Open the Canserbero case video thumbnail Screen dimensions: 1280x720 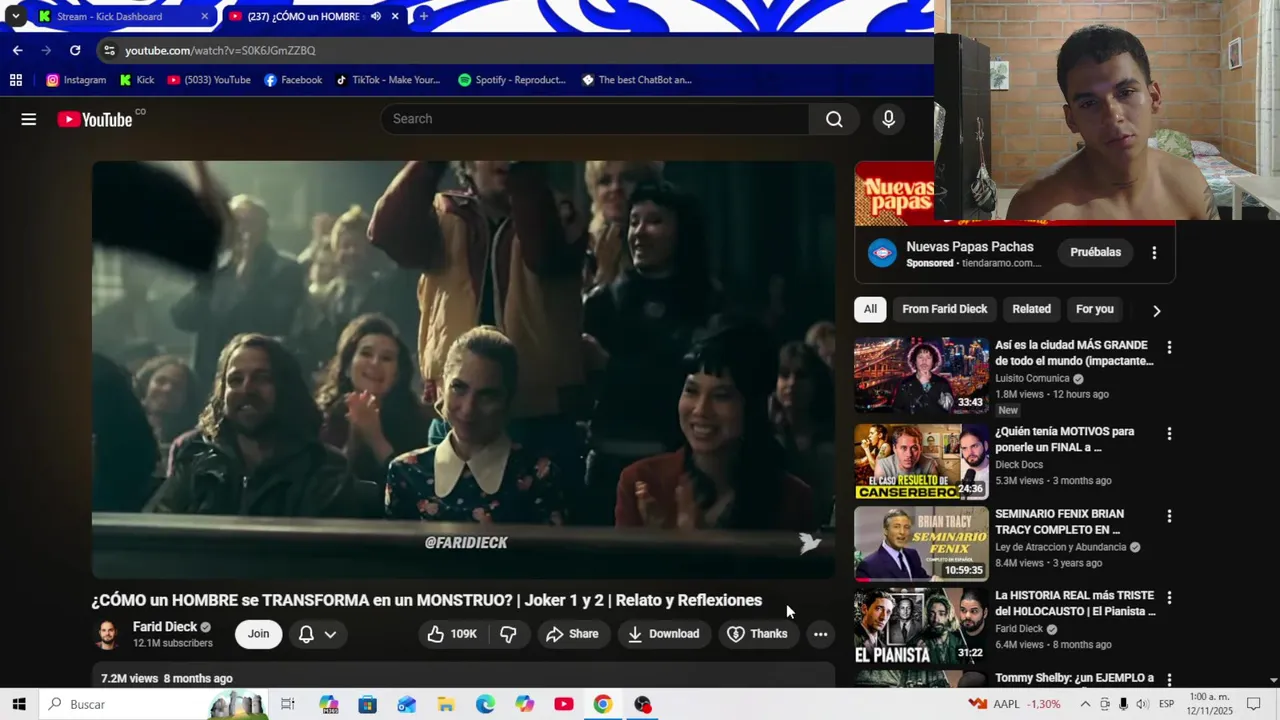(921, 462)
